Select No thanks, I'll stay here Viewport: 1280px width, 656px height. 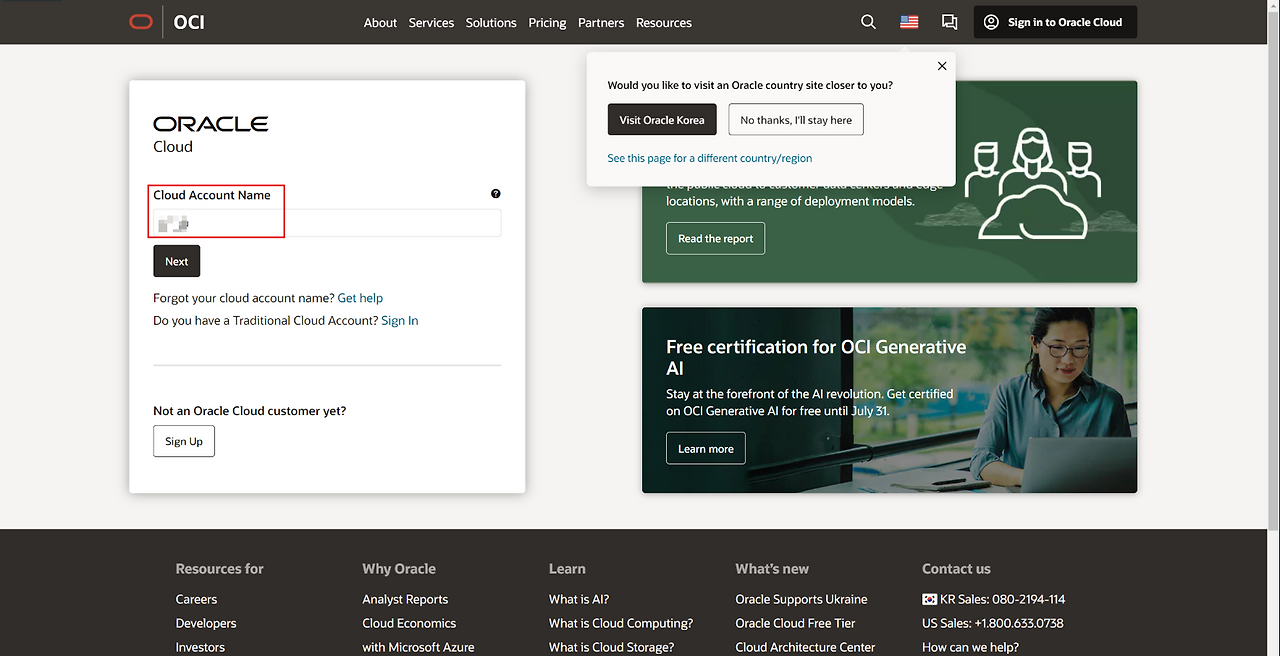795,120
